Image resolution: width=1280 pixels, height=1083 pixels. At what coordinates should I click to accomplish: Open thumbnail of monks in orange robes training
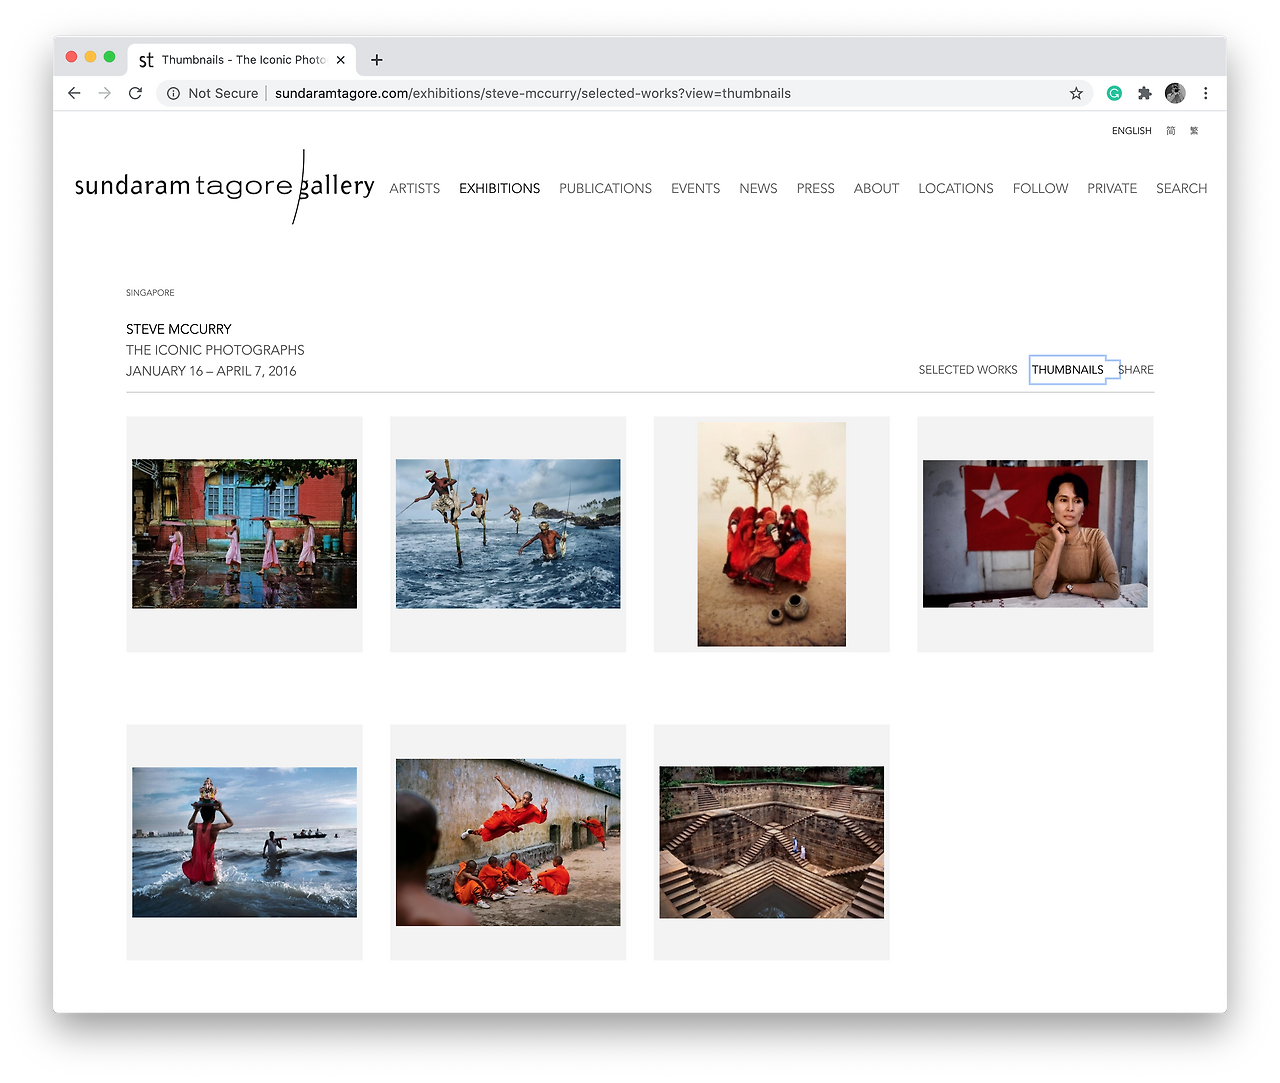click(x=508, y=842)
